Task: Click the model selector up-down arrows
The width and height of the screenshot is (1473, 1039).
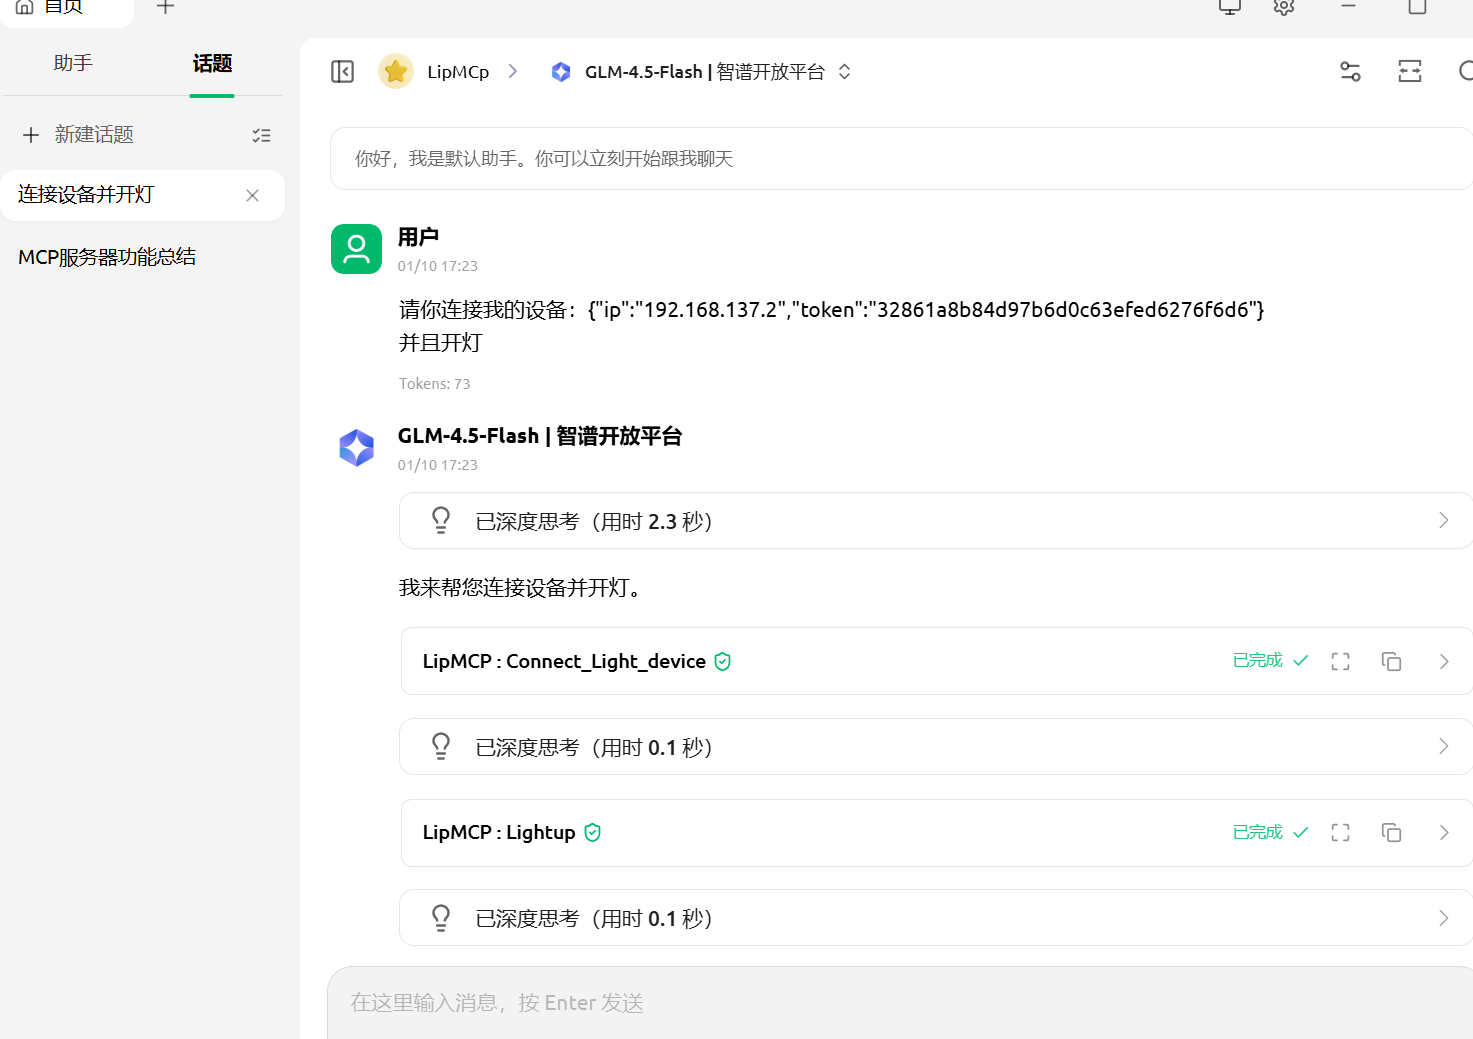Action: (844, 72)
